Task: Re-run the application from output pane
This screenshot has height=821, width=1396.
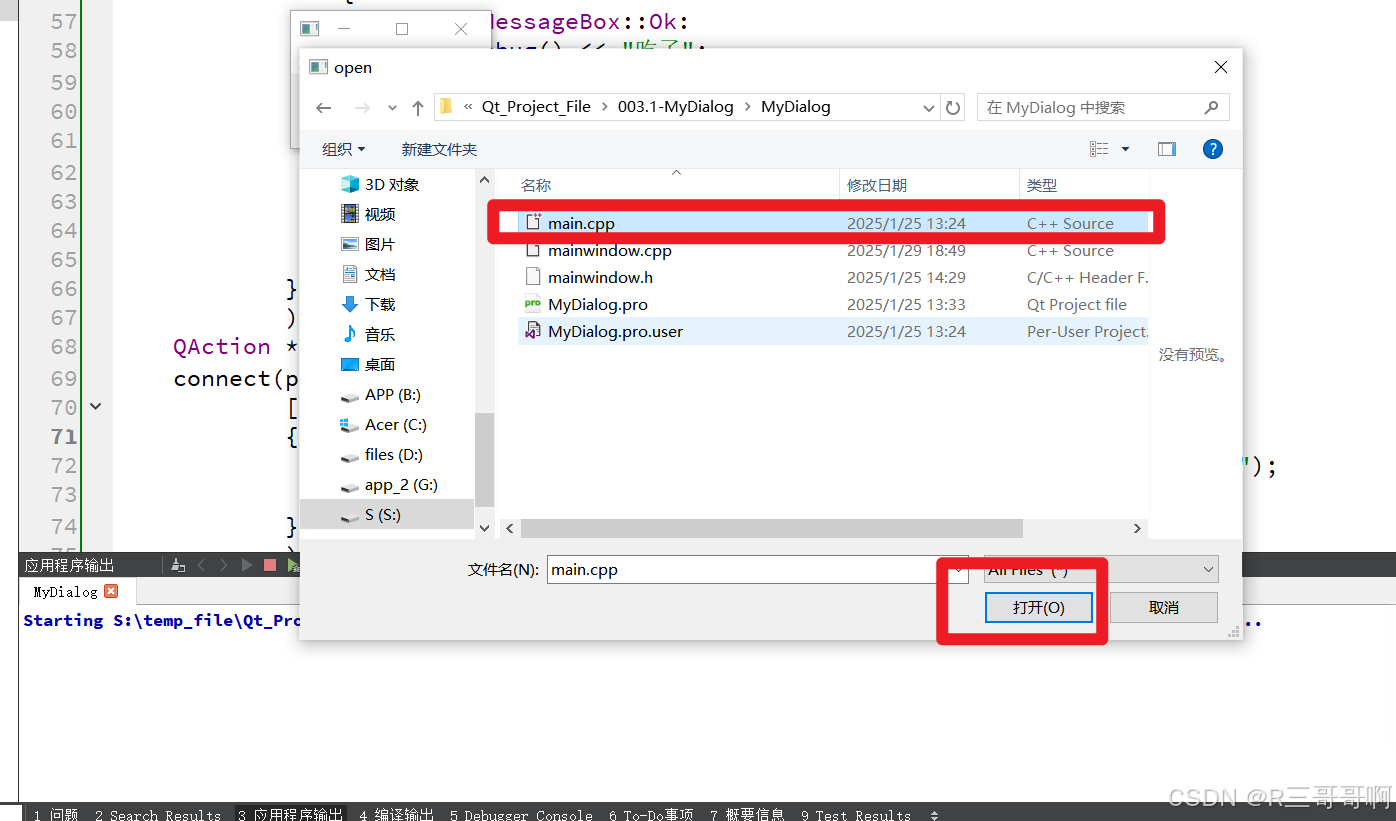Action: (246, 565)
